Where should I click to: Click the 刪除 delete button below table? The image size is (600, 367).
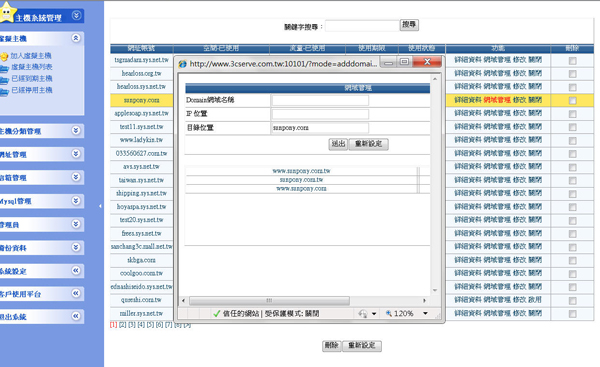coord(331,346)
